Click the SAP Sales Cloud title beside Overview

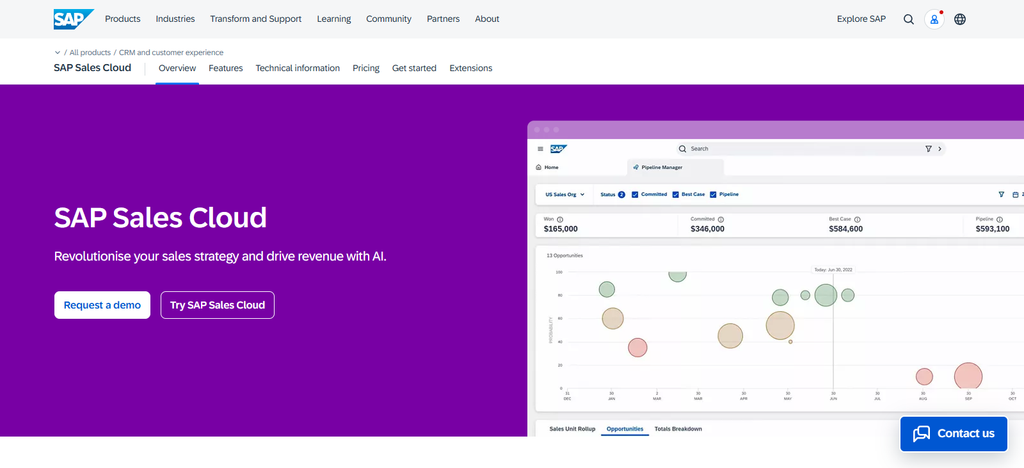click(x=92, y=68)
